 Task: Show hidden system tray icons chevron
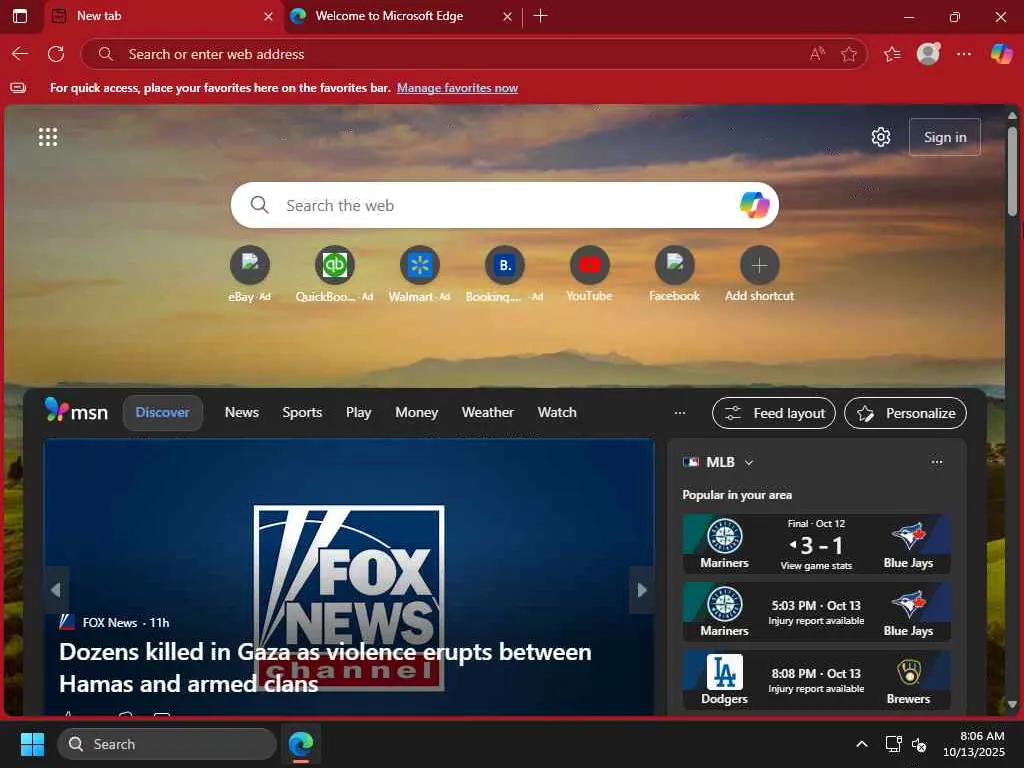862,744
